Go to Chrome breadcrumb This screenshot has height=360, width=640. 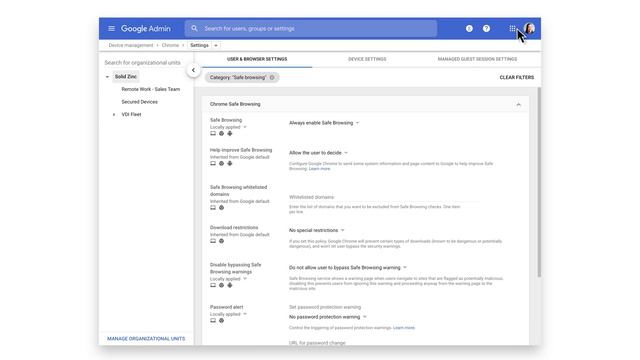pos(170,45)
